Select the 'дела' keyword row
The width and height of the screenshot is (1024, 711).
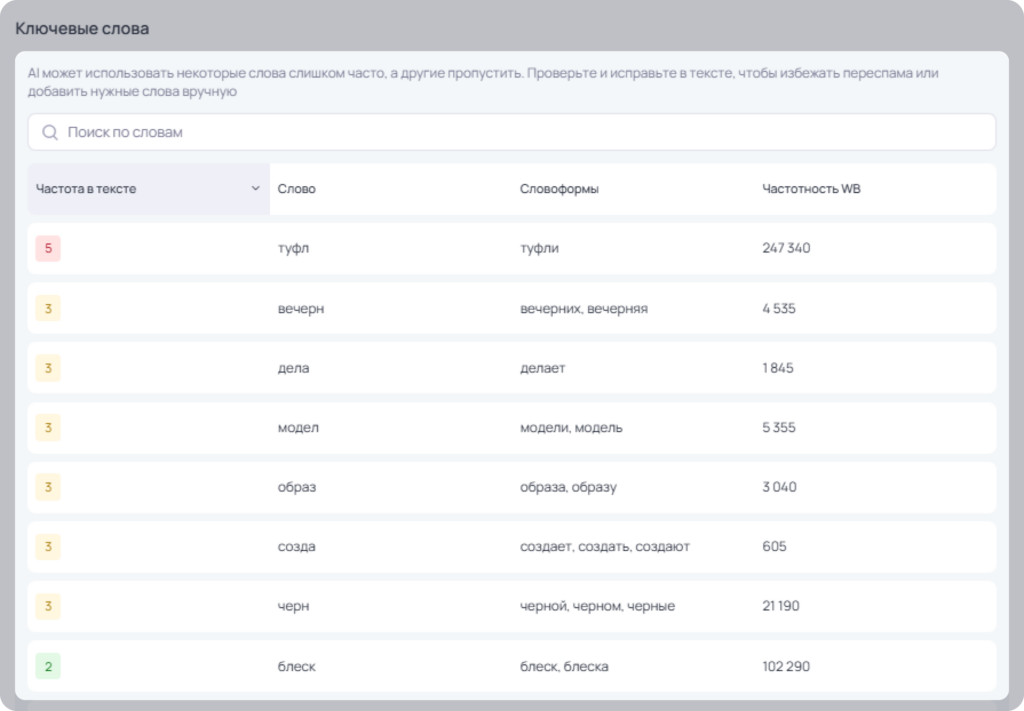(511, 368)
